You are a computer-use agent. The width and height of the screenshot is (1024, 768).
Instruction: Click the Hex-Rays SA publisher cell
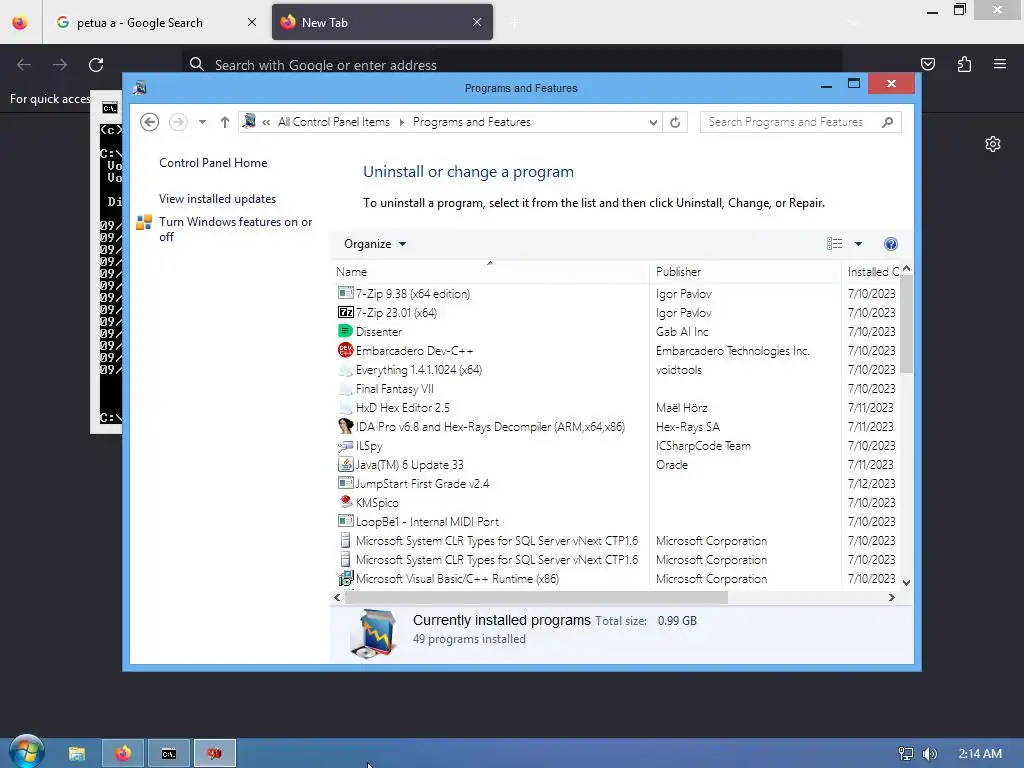tap(688, 426)
